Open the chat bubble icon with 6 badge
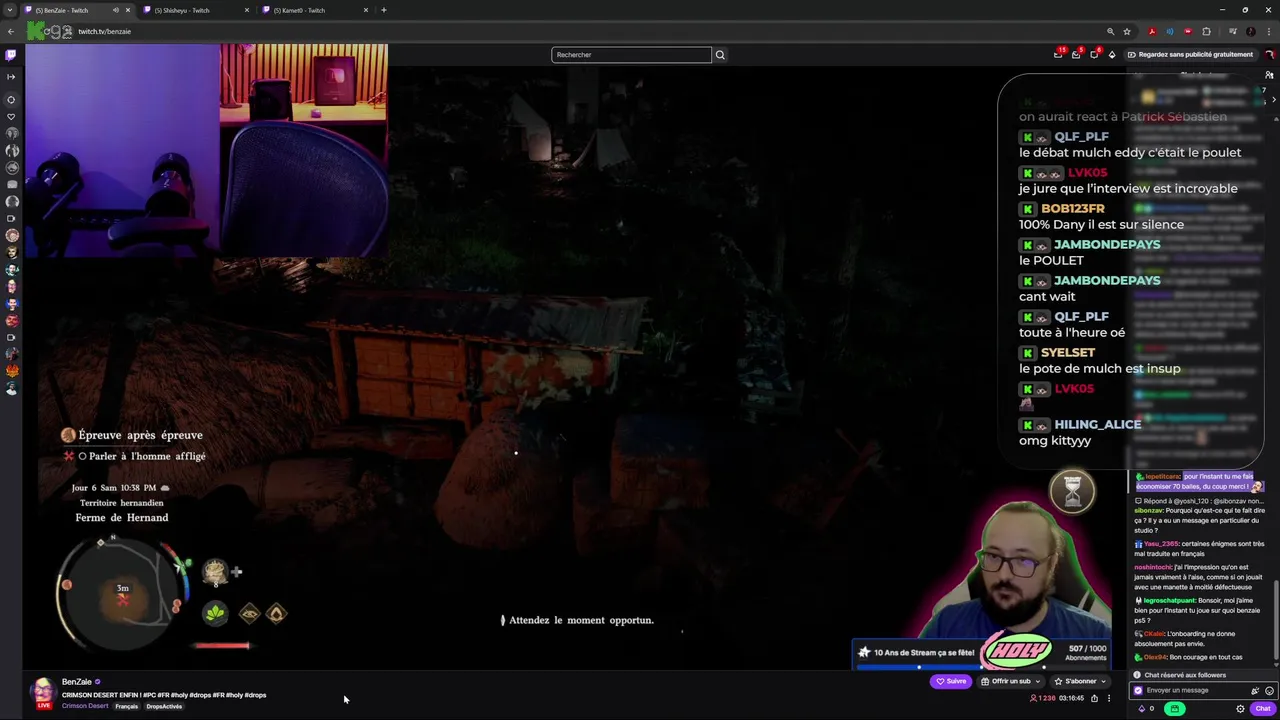Screen dimensions: 1280x720 click(x=1094, y=54)
